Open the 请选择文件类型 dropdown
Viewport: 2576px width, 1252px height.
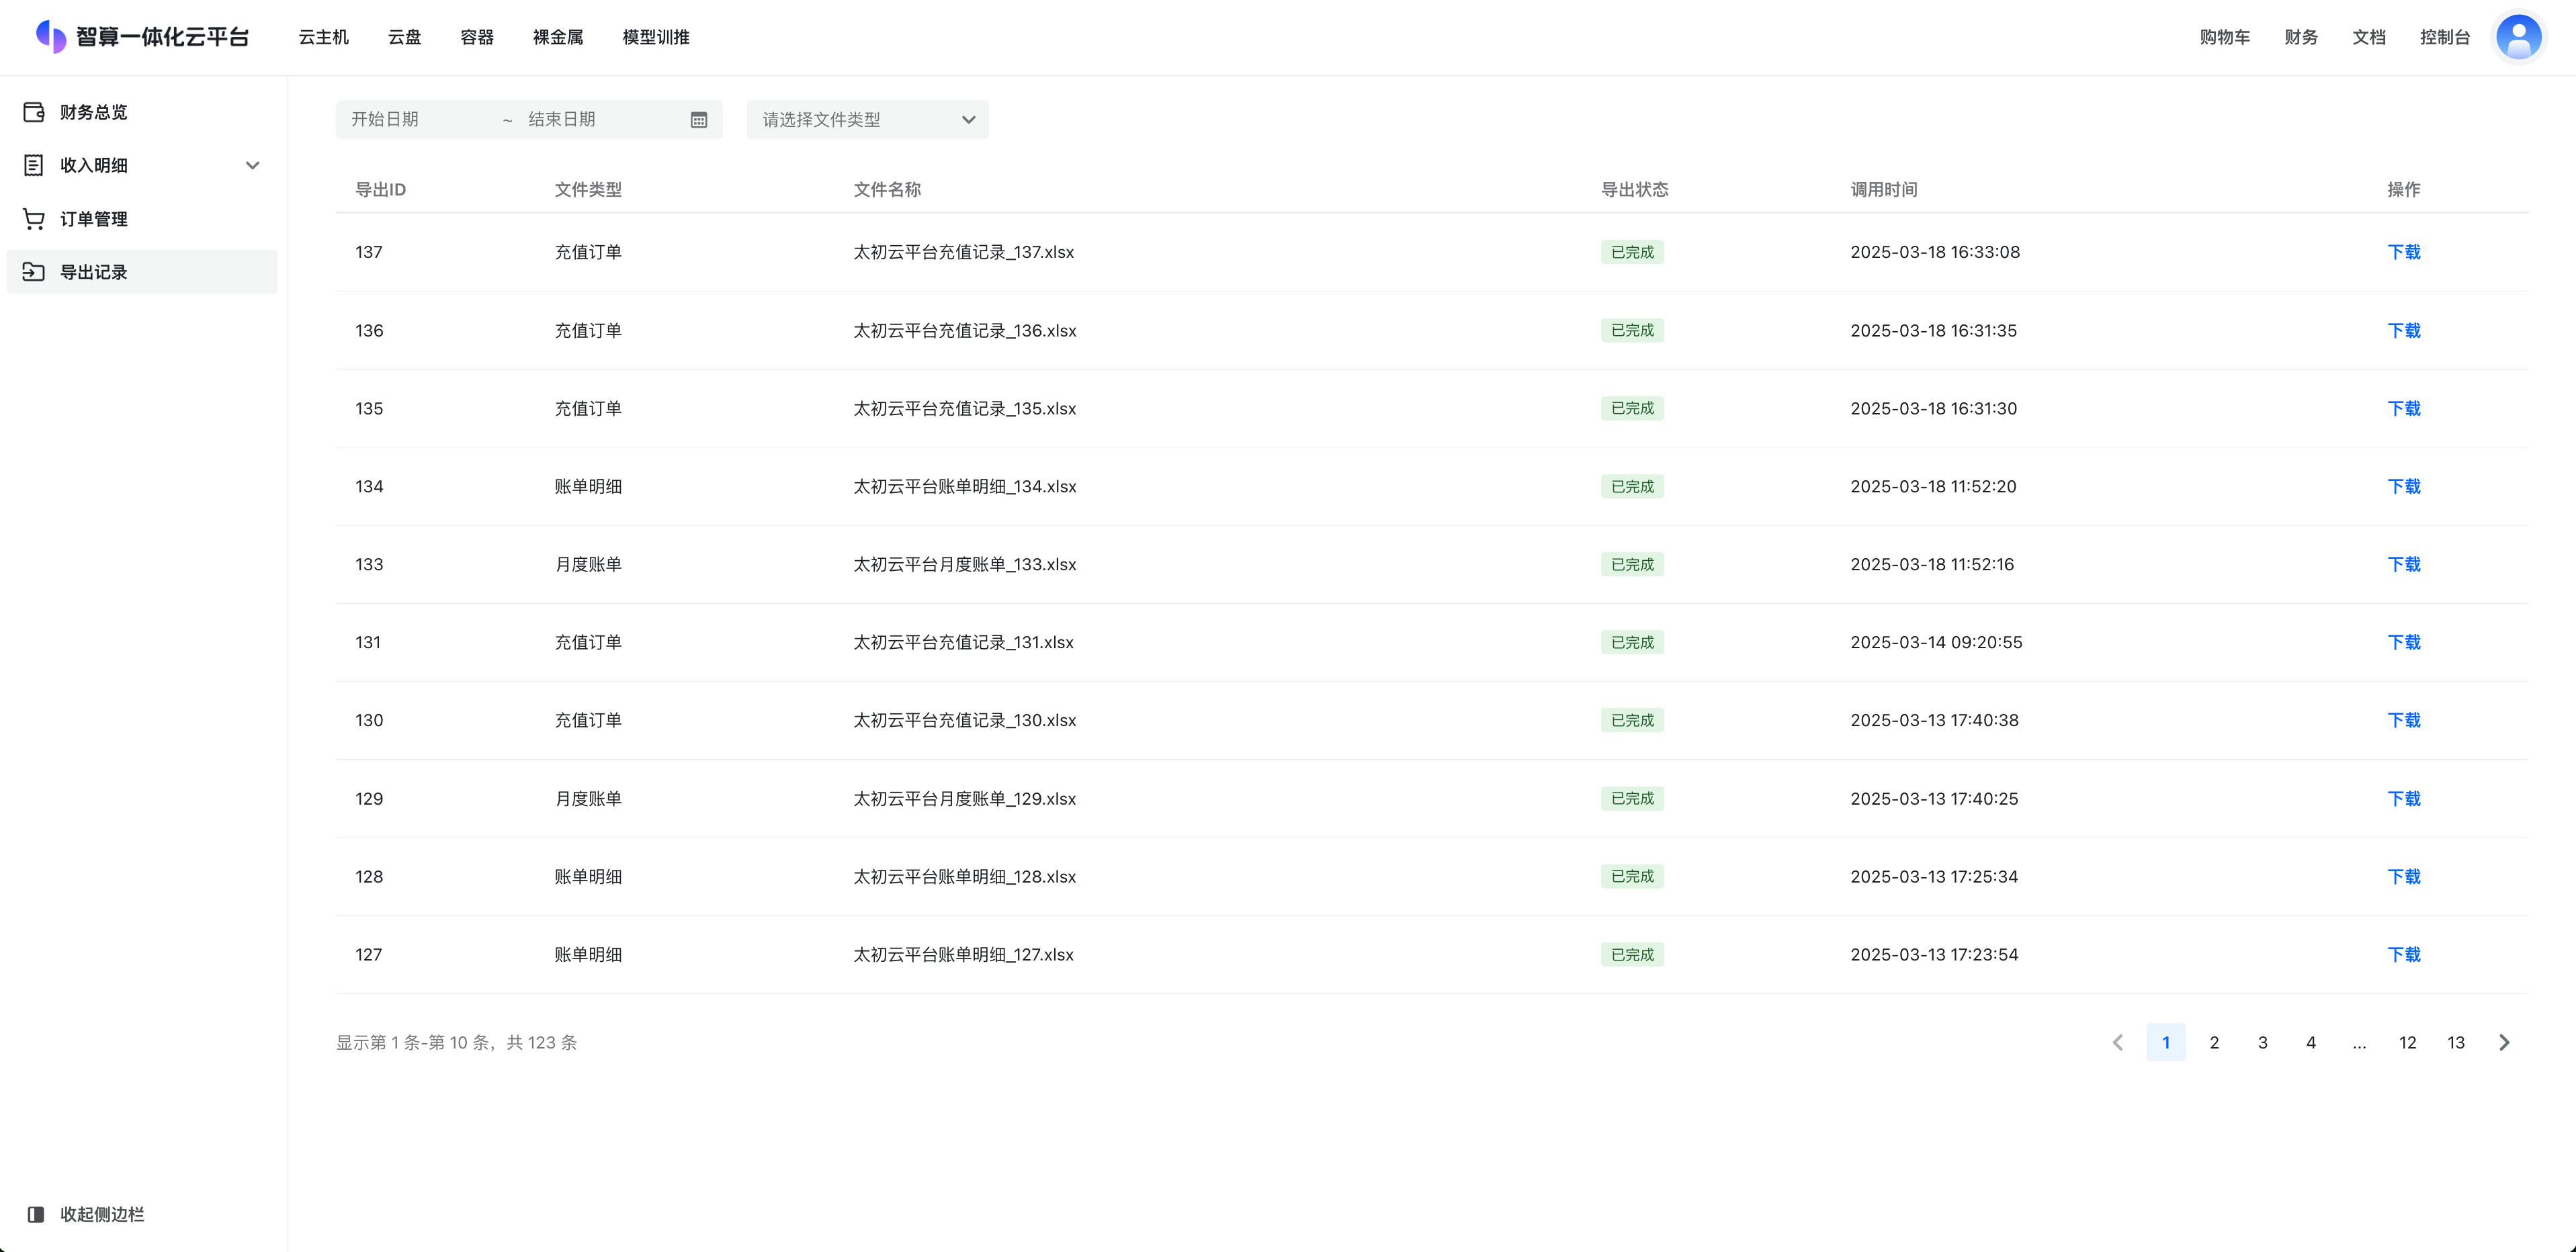[x=867, y=120]
